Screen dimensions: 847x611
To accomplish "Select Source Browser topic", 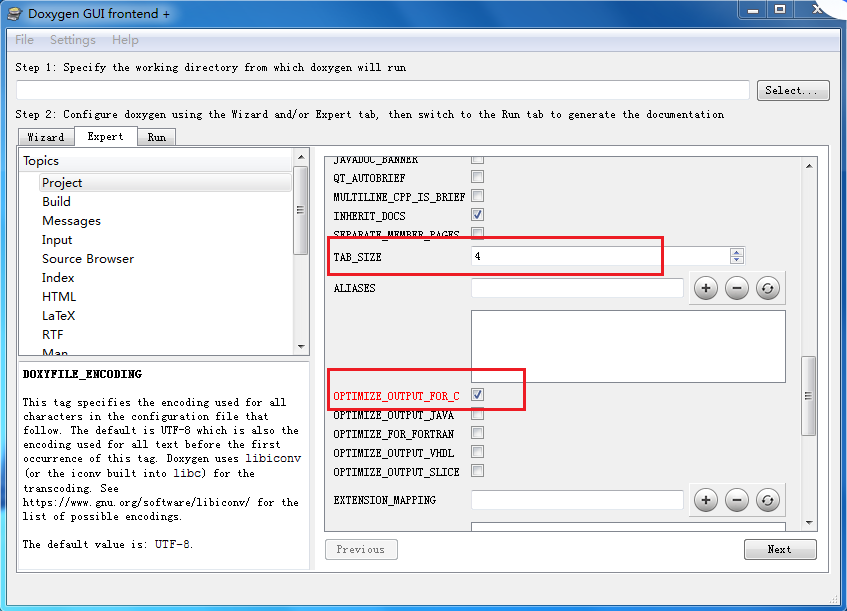I will coord(88,259).
